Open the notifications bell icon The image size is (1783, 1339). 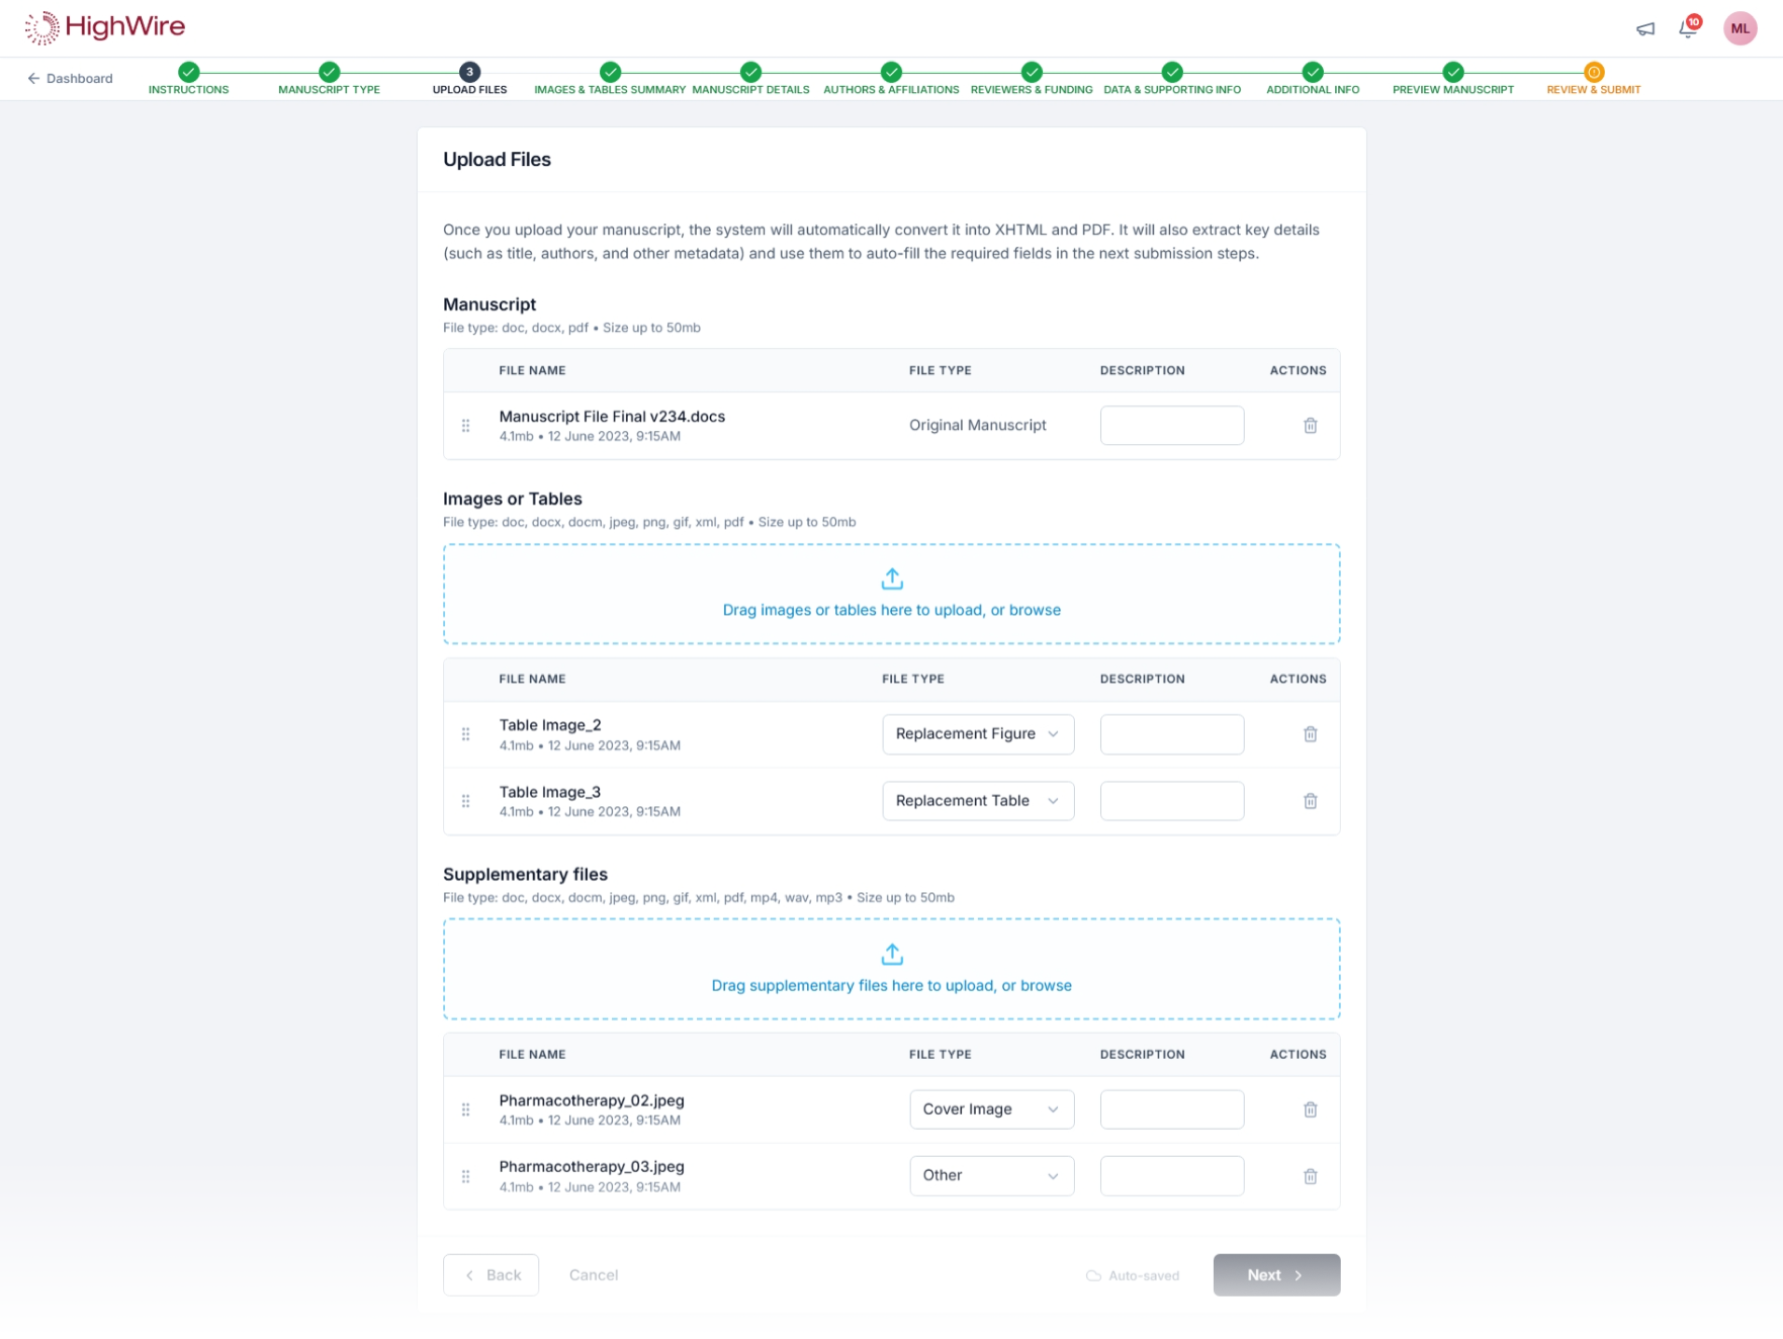coord(1688,28)
